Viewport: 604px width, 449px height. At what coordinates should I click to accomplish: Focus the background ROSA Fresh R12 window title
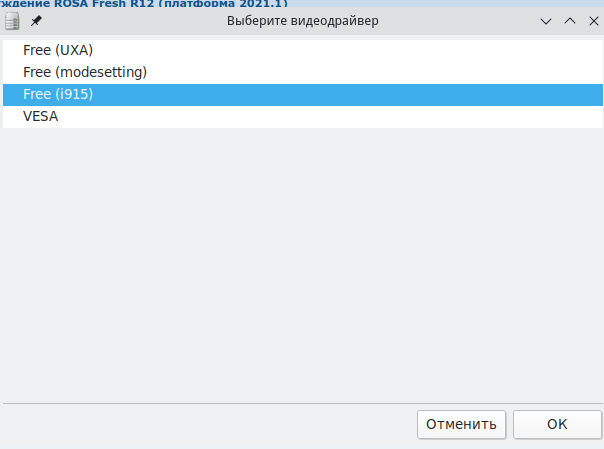pos(144,4)
